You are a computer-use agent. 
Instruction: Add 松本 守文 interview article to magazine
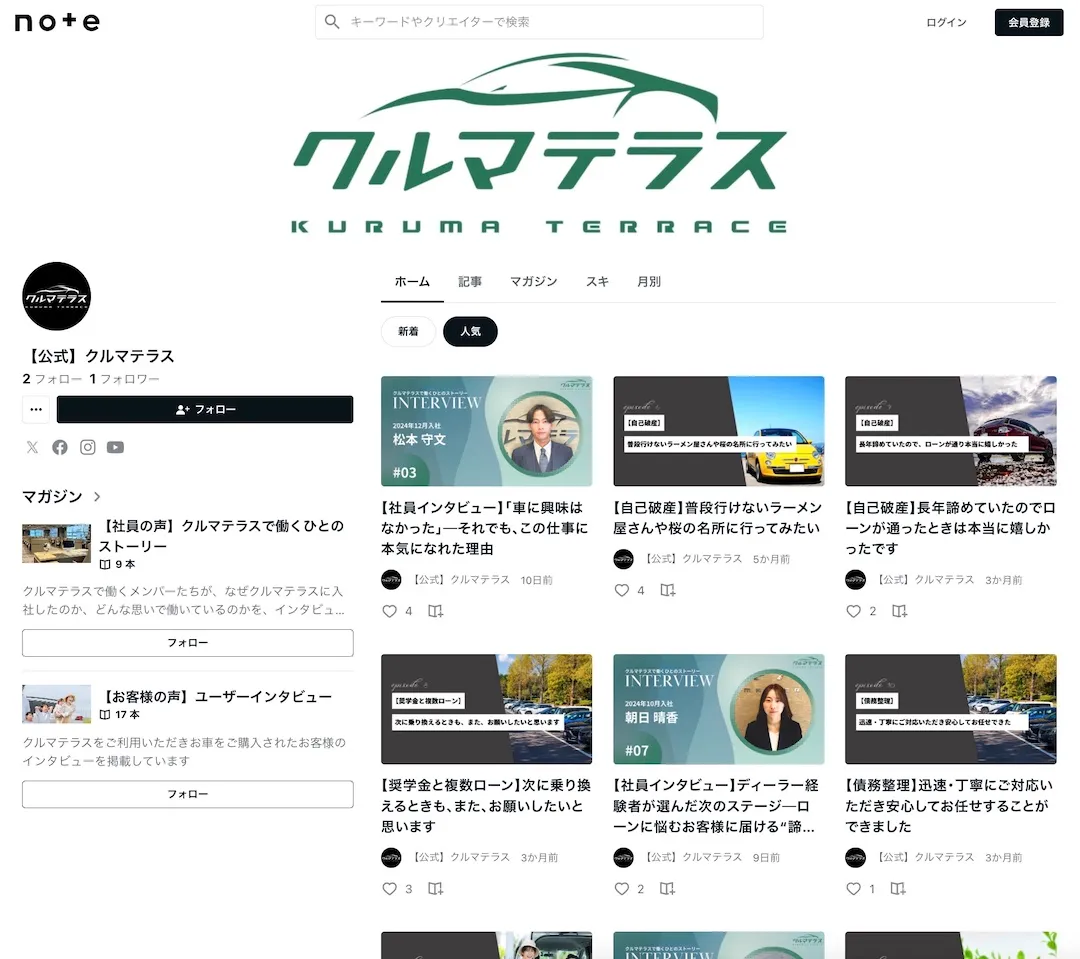(x=435, y=611)
